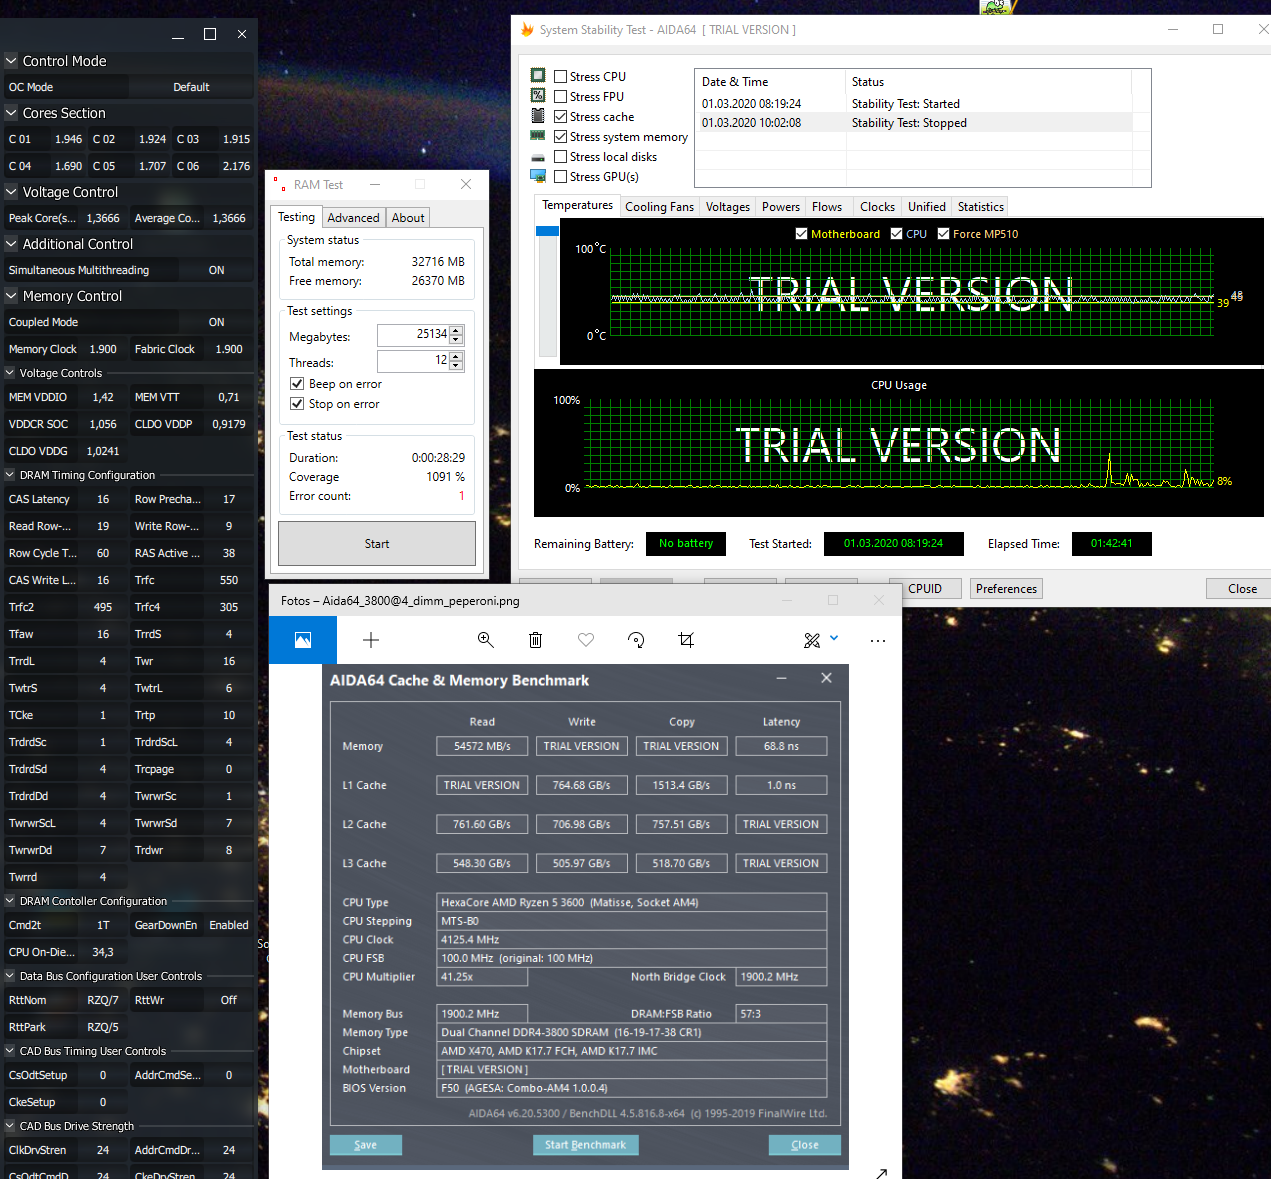Open the crop tool in Fotos
This screenshot has width=1271, height=1179.
(x=686, y=640)
